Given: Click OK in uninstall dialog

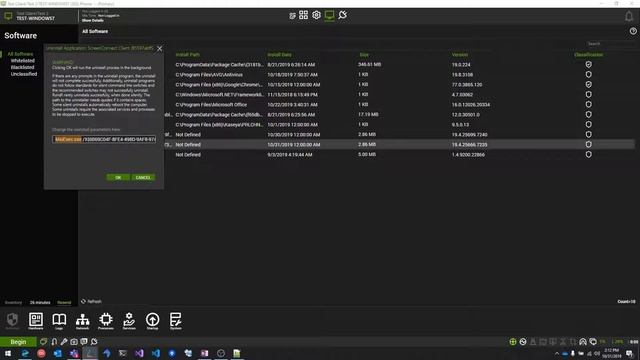Looking at the screenshot, I should (x=118, y=178).
